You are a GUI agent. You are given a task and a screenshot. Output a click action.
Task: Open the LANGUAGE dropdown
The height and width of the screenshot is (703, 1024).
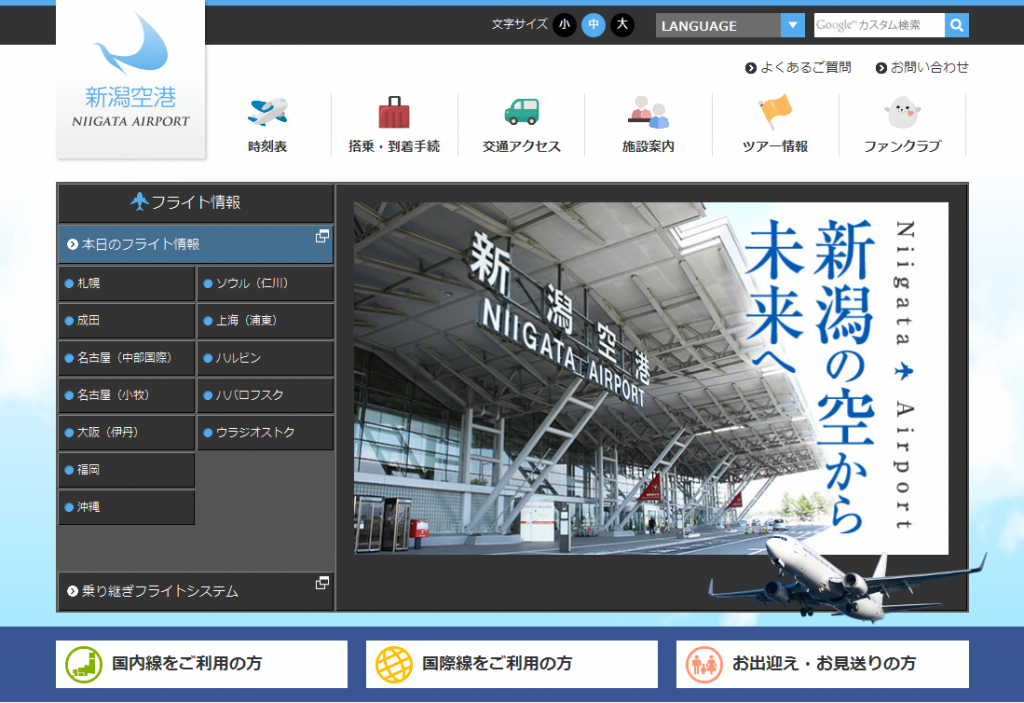coord(730,26)
